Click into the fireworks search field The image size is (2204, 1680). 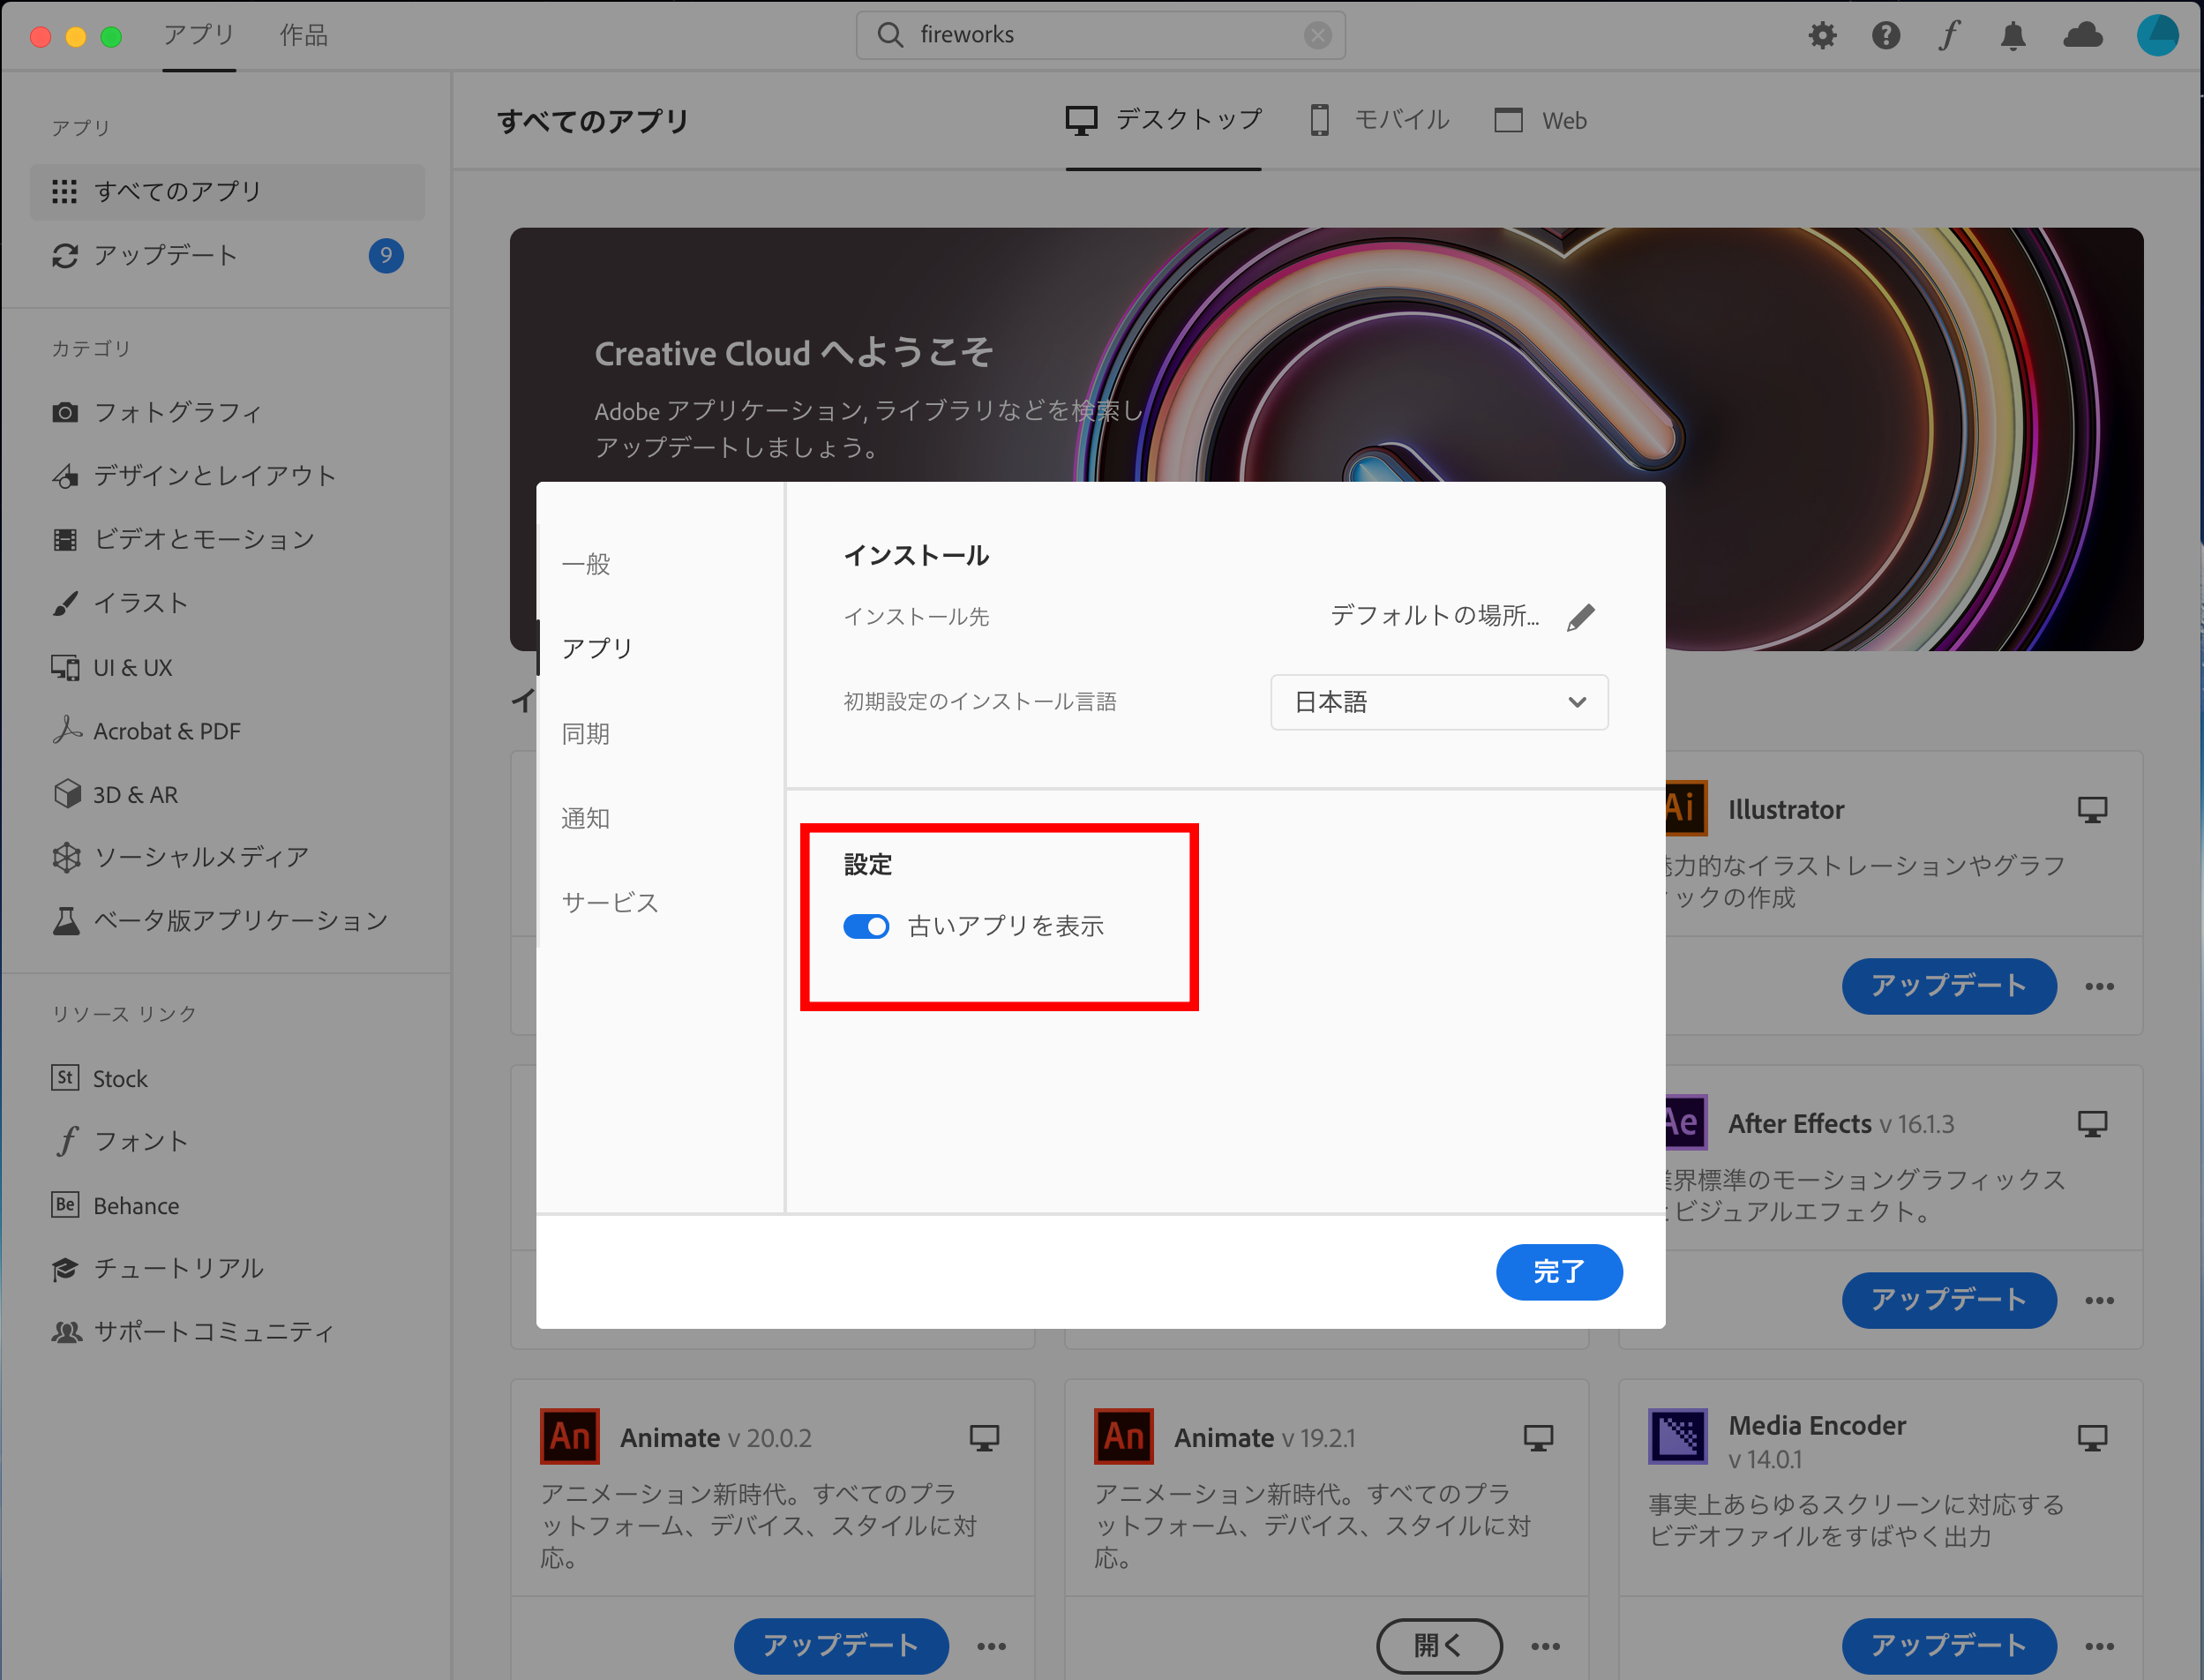tap(1100, 35)
